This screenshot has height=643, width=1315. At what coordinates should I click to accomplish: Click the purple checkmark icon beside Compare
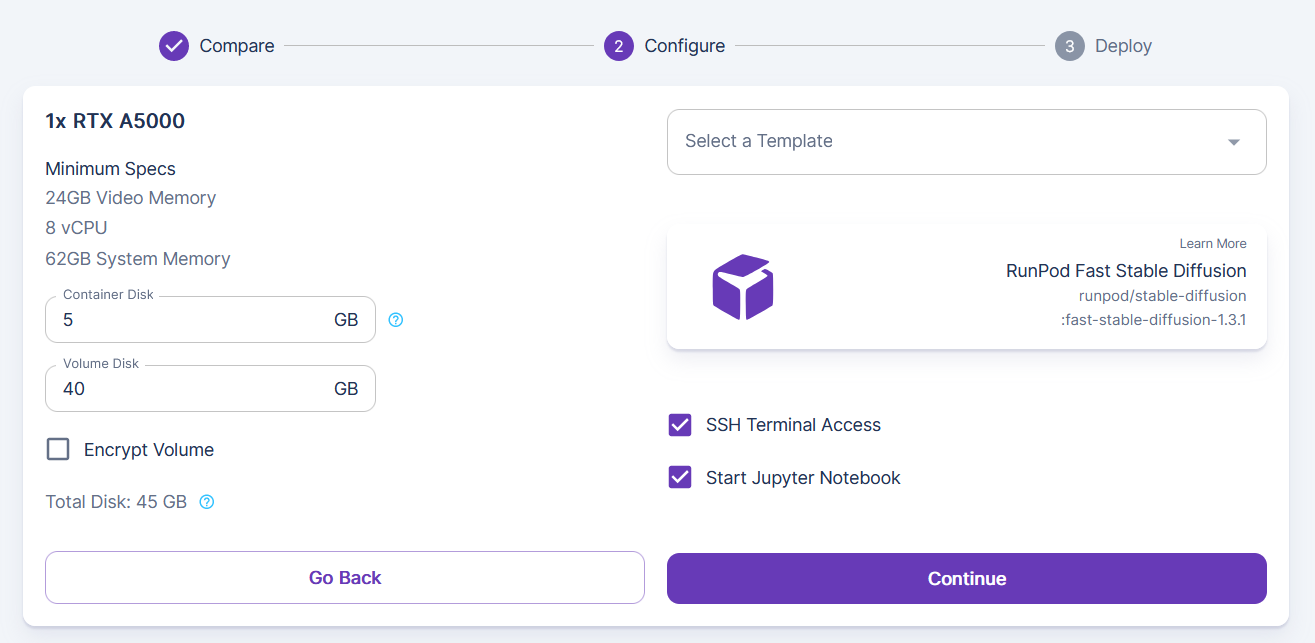[174, 46]
